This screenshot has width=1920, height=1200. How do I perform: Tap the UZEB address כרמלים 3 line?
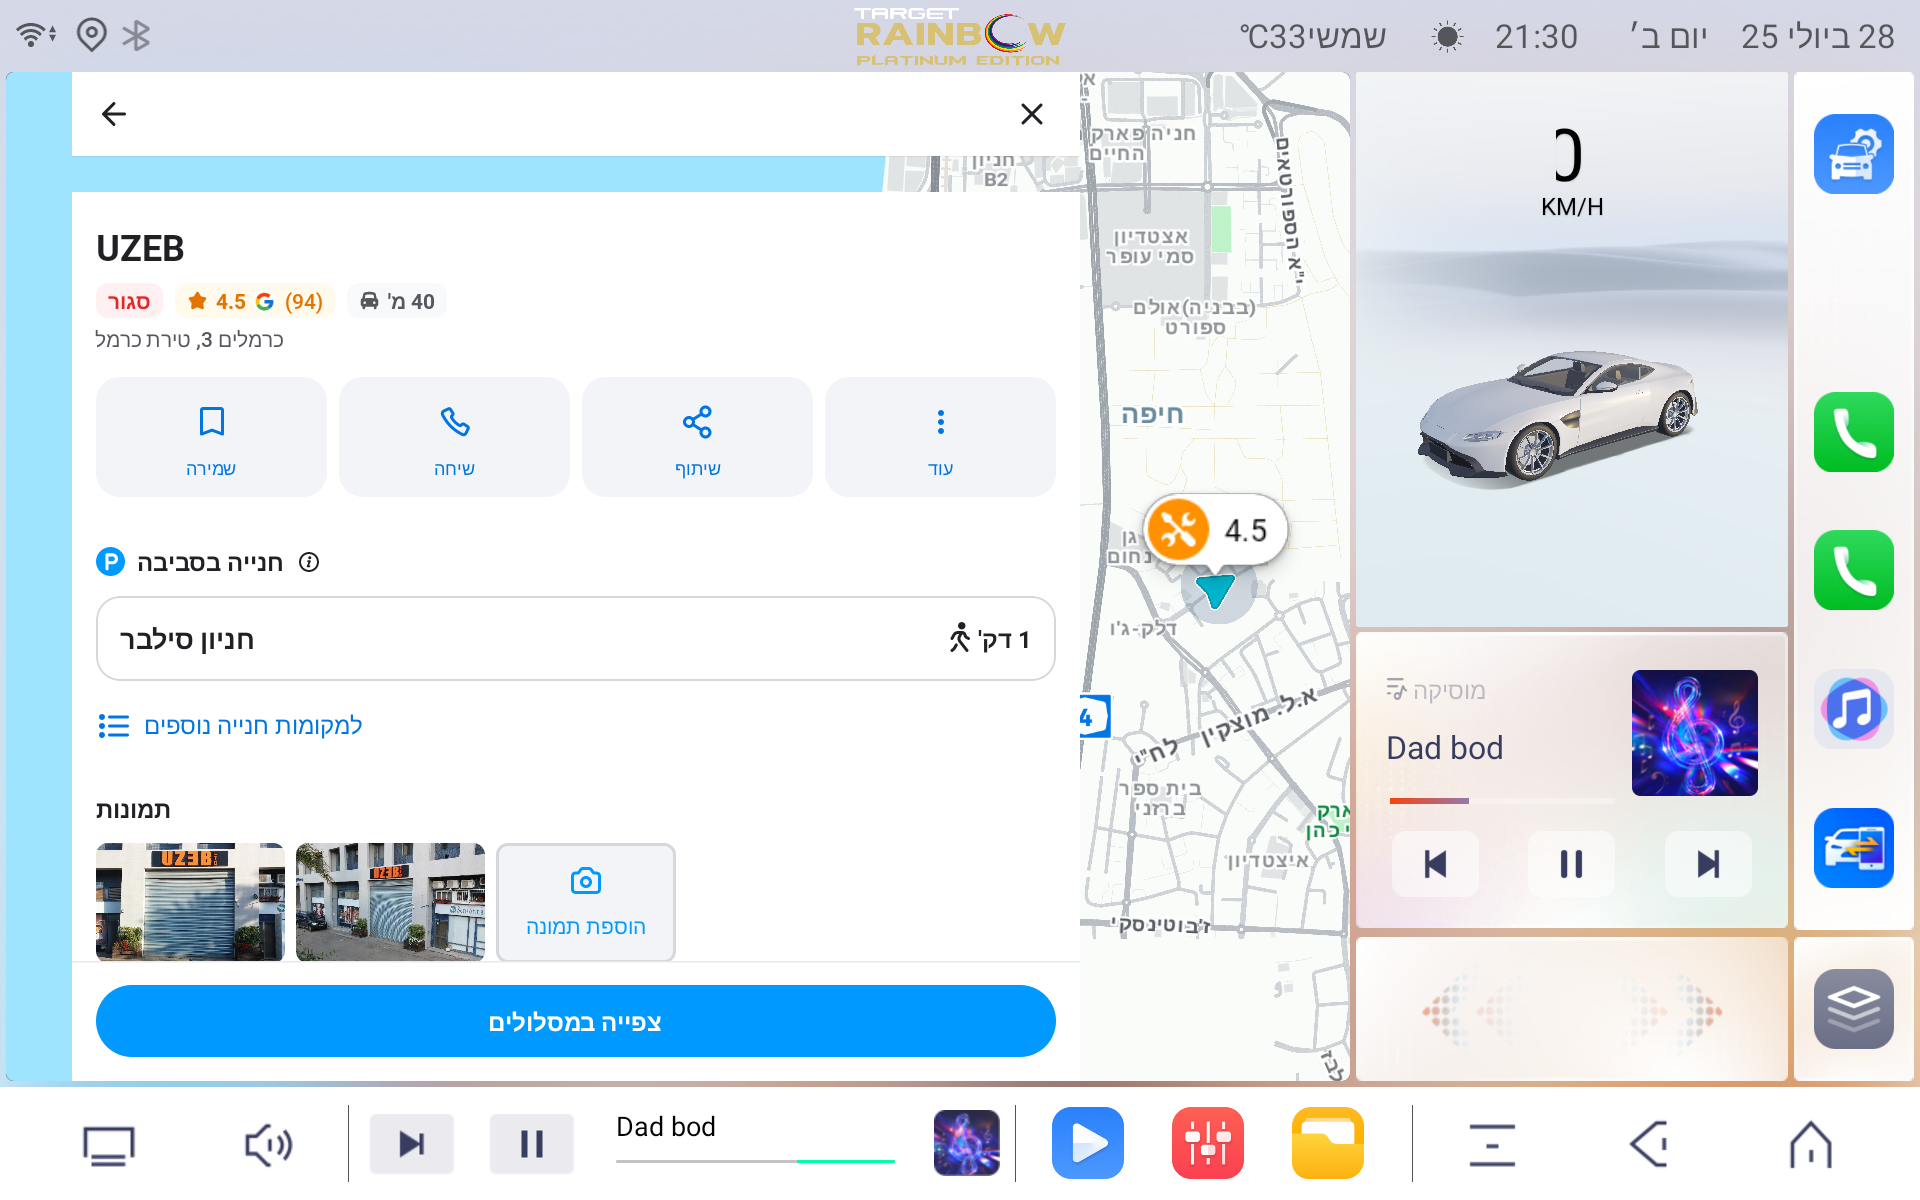pos(189,340)
